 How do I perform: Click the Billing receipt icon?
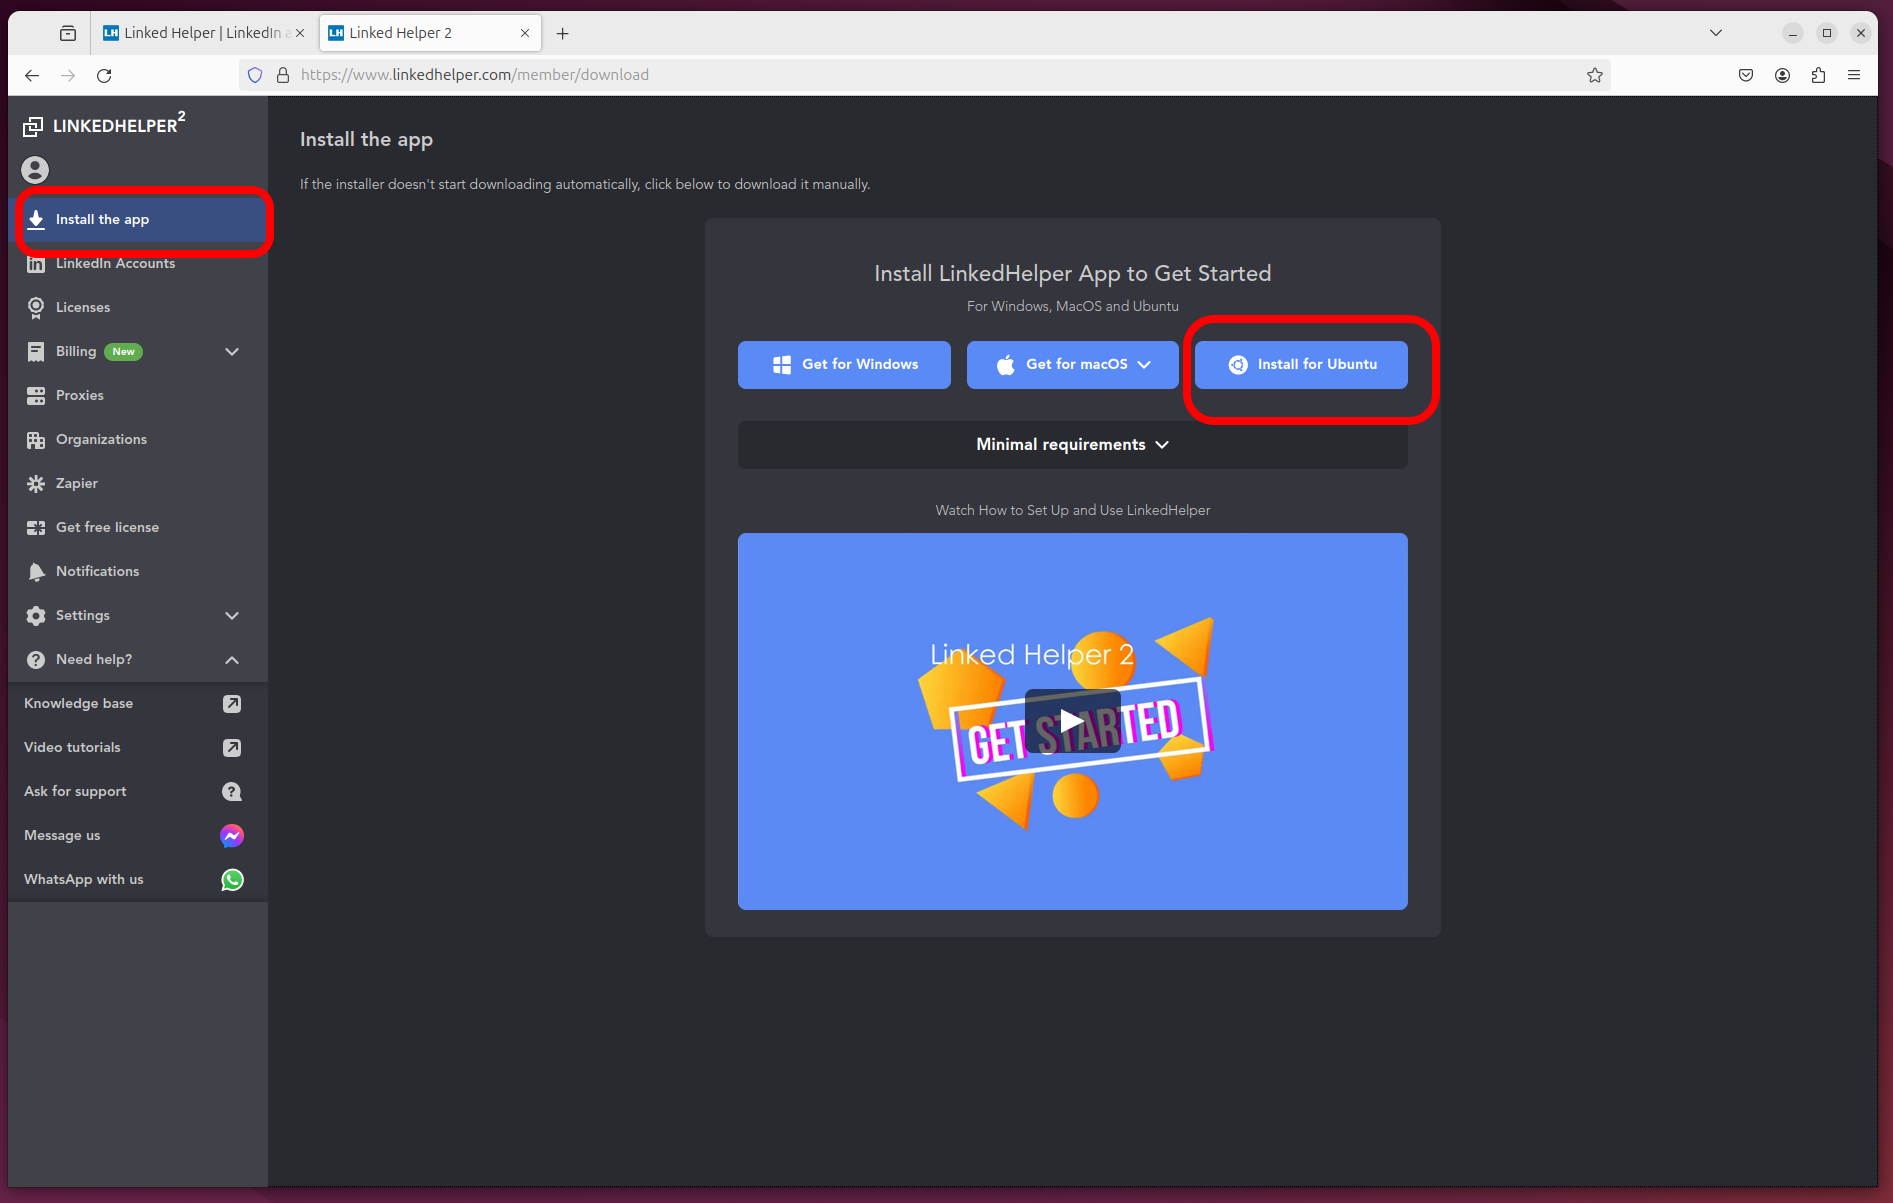(x=36, y=352)
